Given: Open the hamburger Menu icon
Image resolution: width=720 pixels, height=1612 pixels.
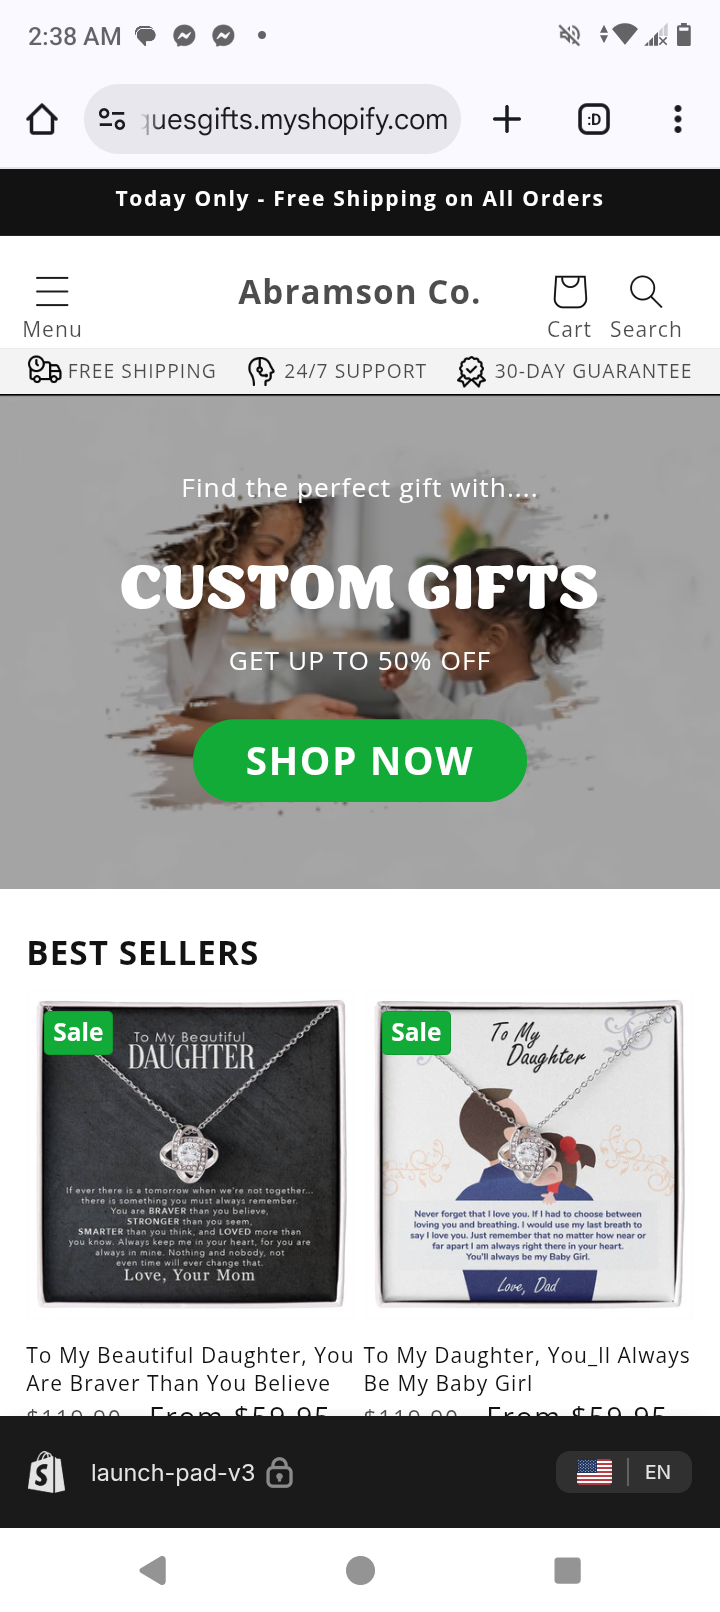Looking at the screenshot, I should [x=52, y=291].
